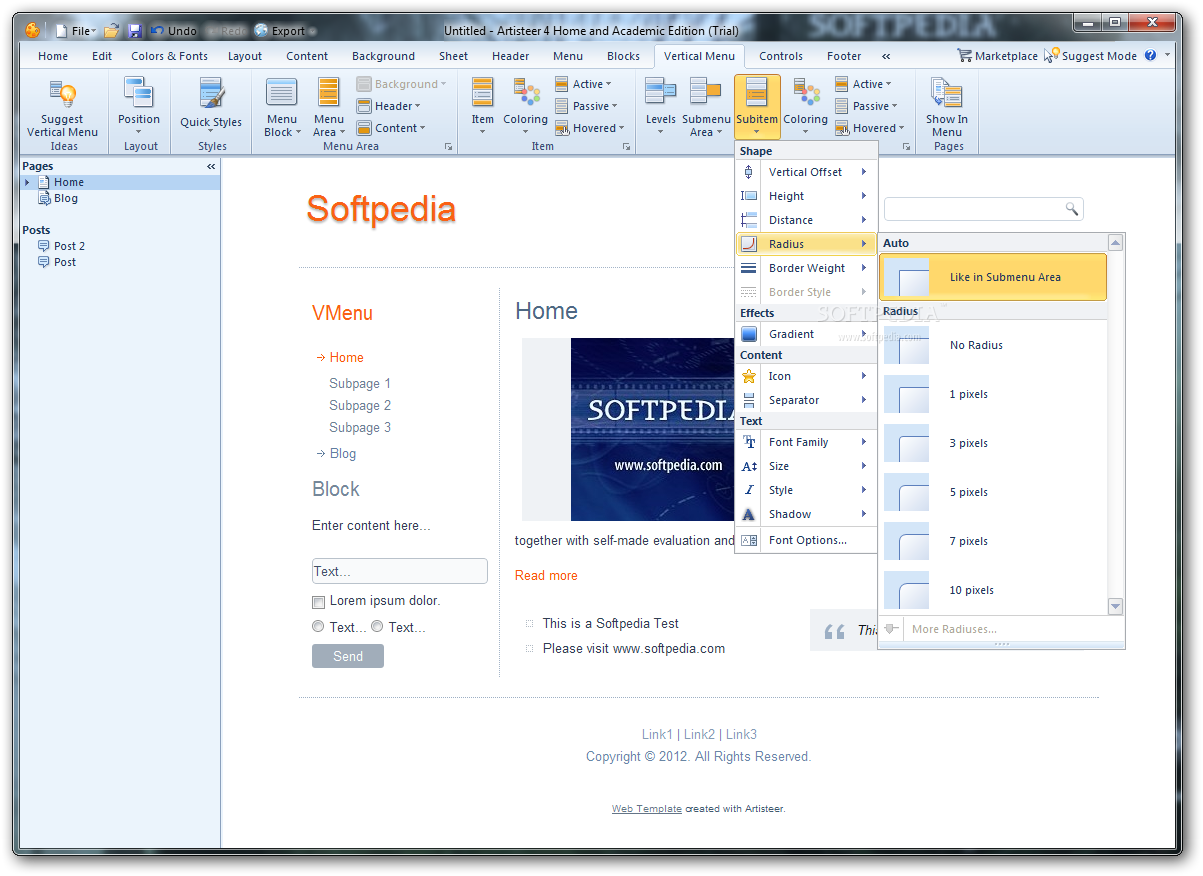Click the Web Template link
Screen dimensions: 1203x876
pos(647,809)
